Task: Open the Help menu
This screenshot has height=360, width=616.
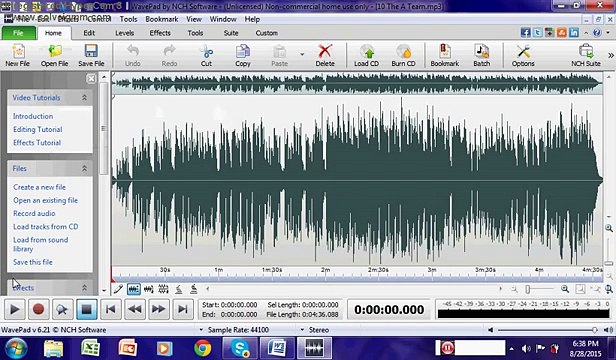Action: [252, 19]
